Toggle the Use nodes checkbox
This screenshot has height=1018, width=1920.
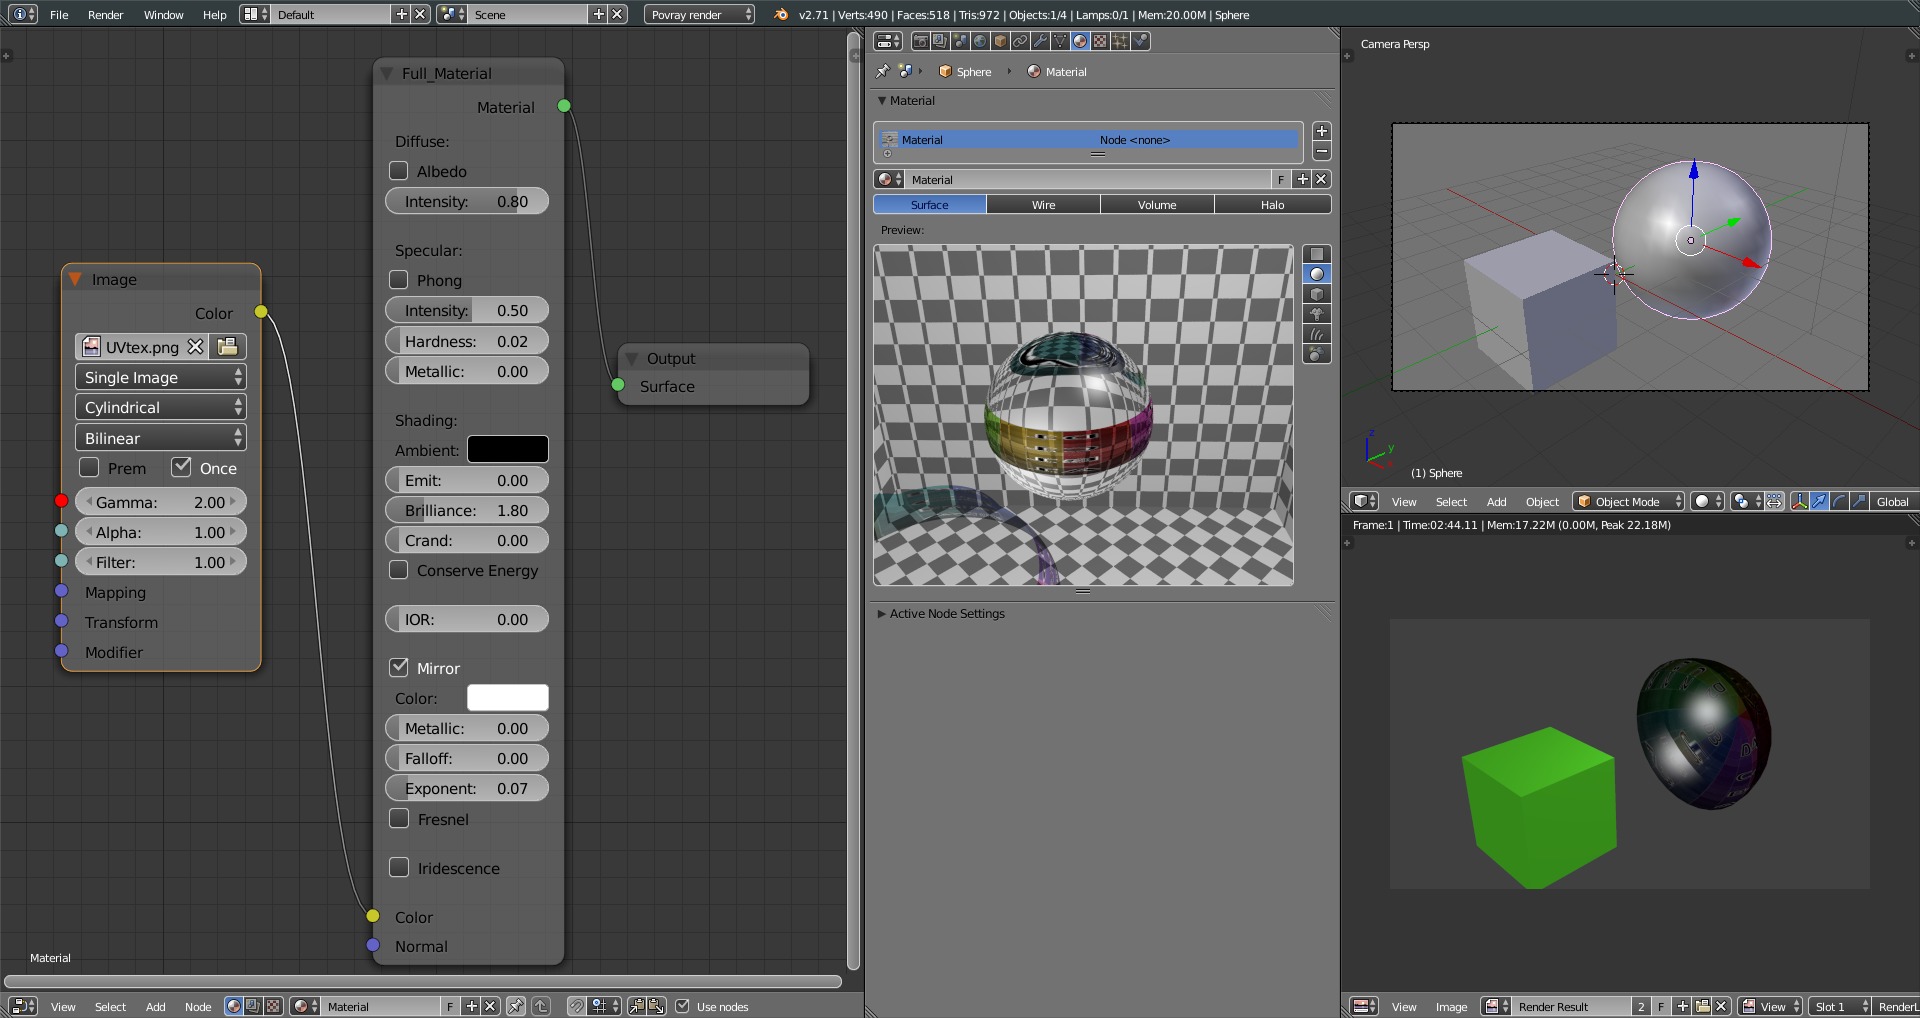pos(683,1006)
